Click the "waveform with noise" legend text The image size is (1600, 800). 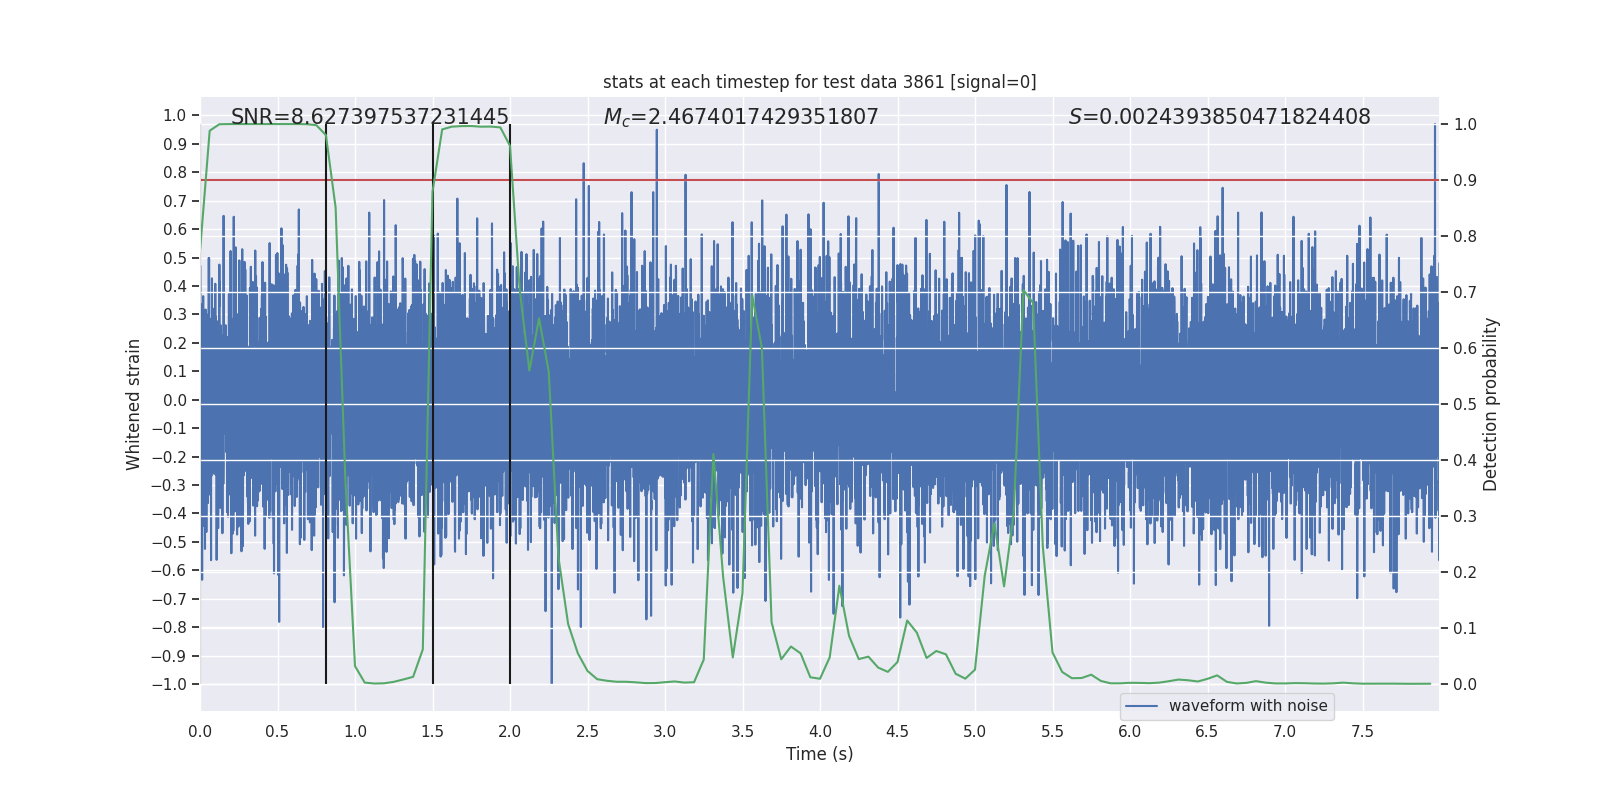coord(1248,706)
